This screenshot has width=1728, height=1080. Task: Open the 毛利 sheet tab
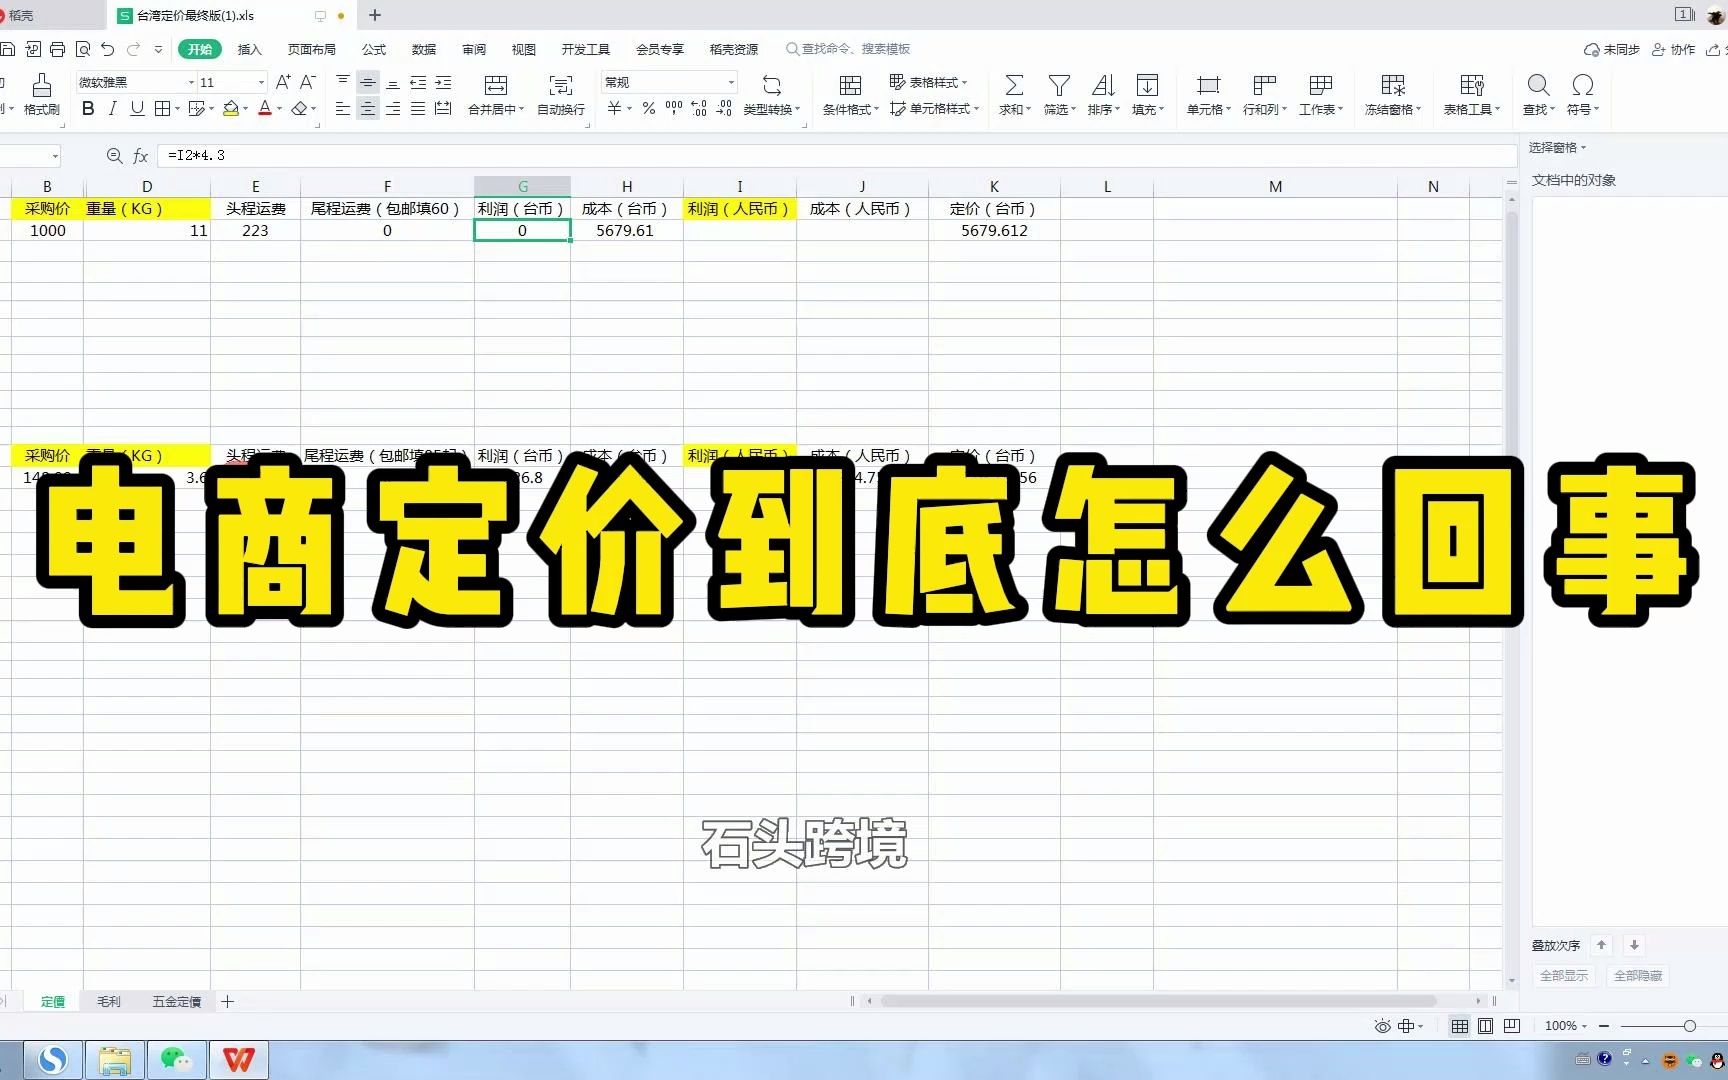[109, 1001]
